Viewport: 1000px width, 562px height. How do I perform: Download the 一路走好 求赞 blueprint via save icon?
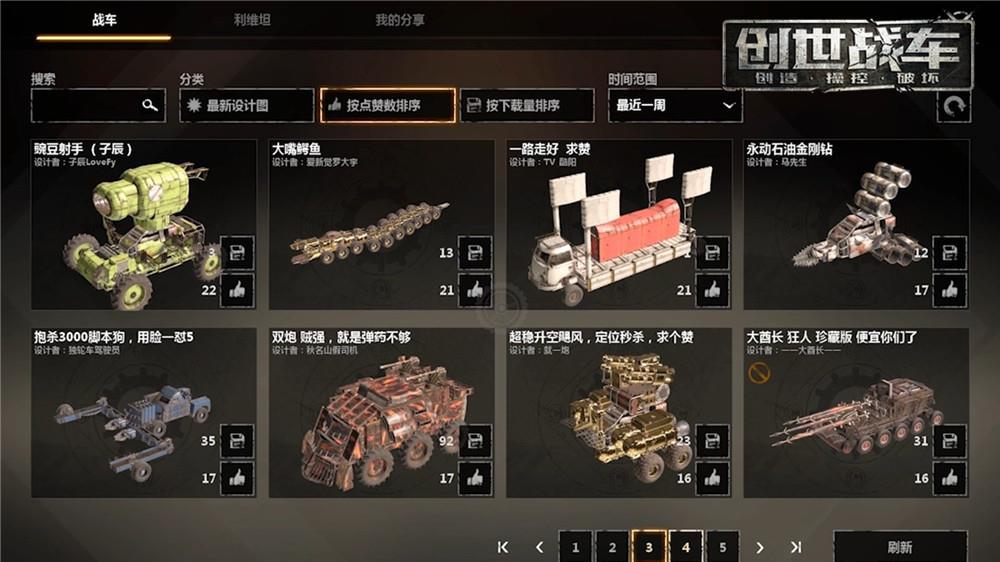712,253
